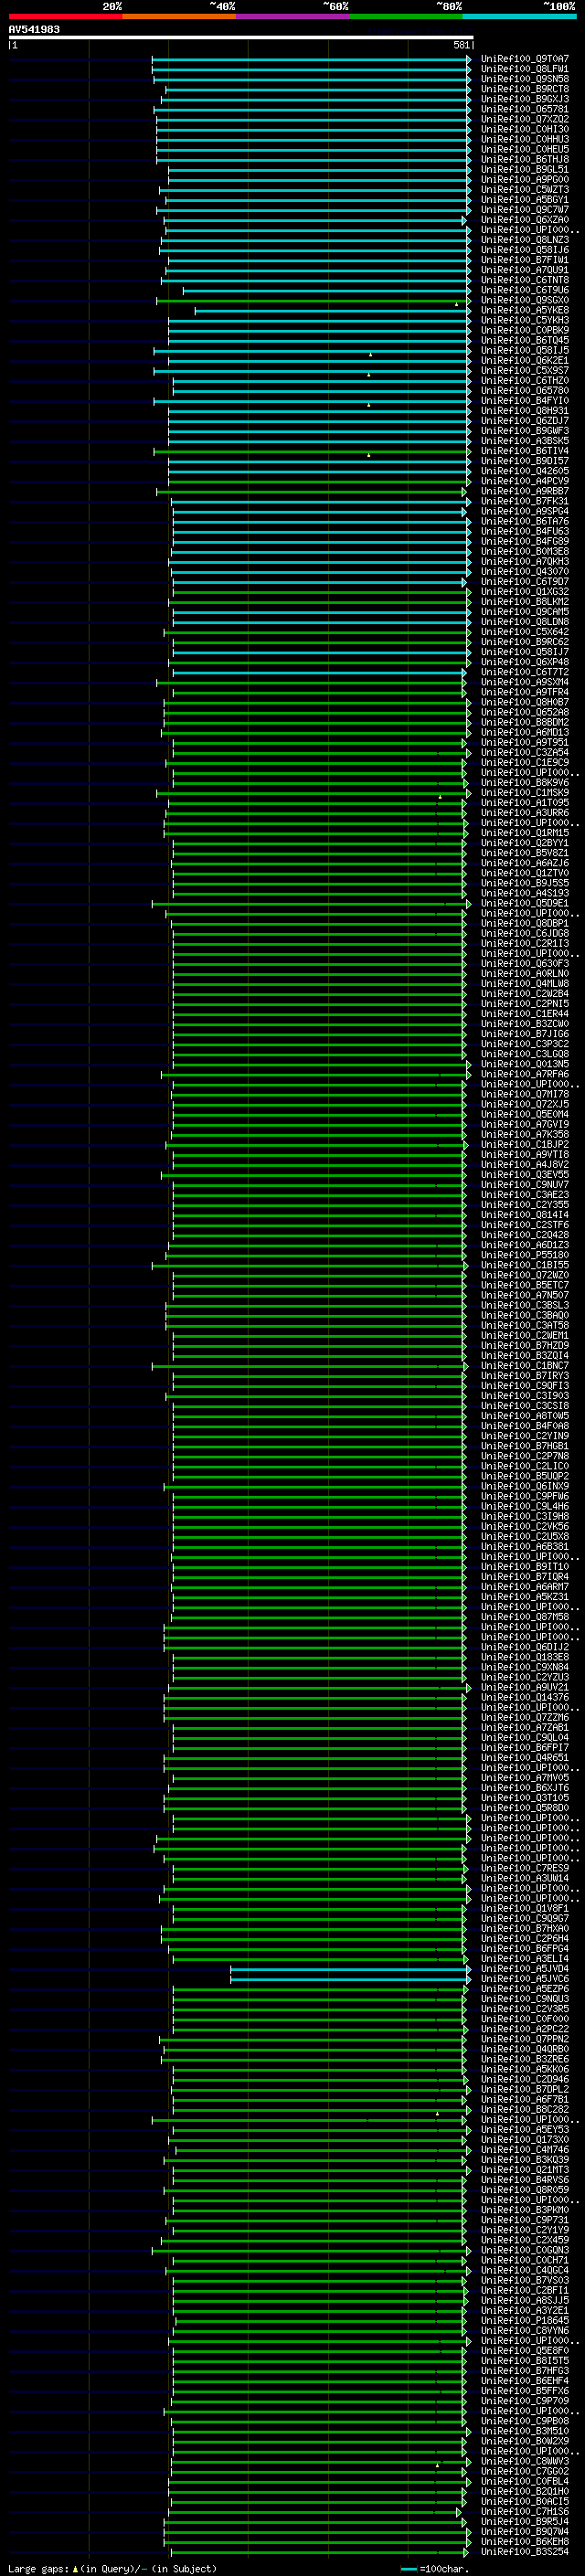This screenshot has width=585, height=2576.
Task: Select the UniRef100_P18645 label
Action: (x=524, y=2320)
